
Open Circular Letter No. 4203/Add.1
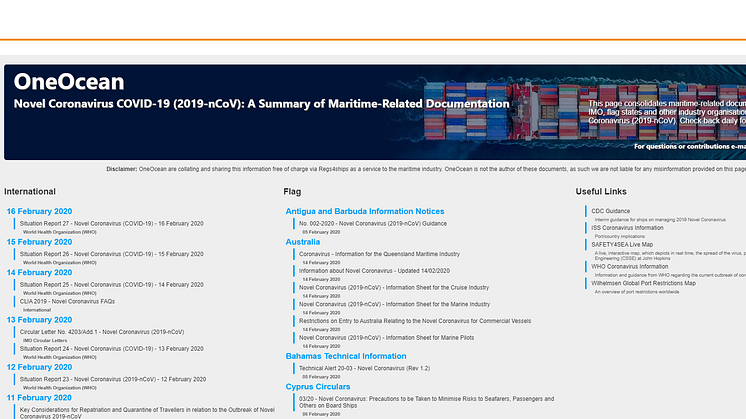pos(102,332)
